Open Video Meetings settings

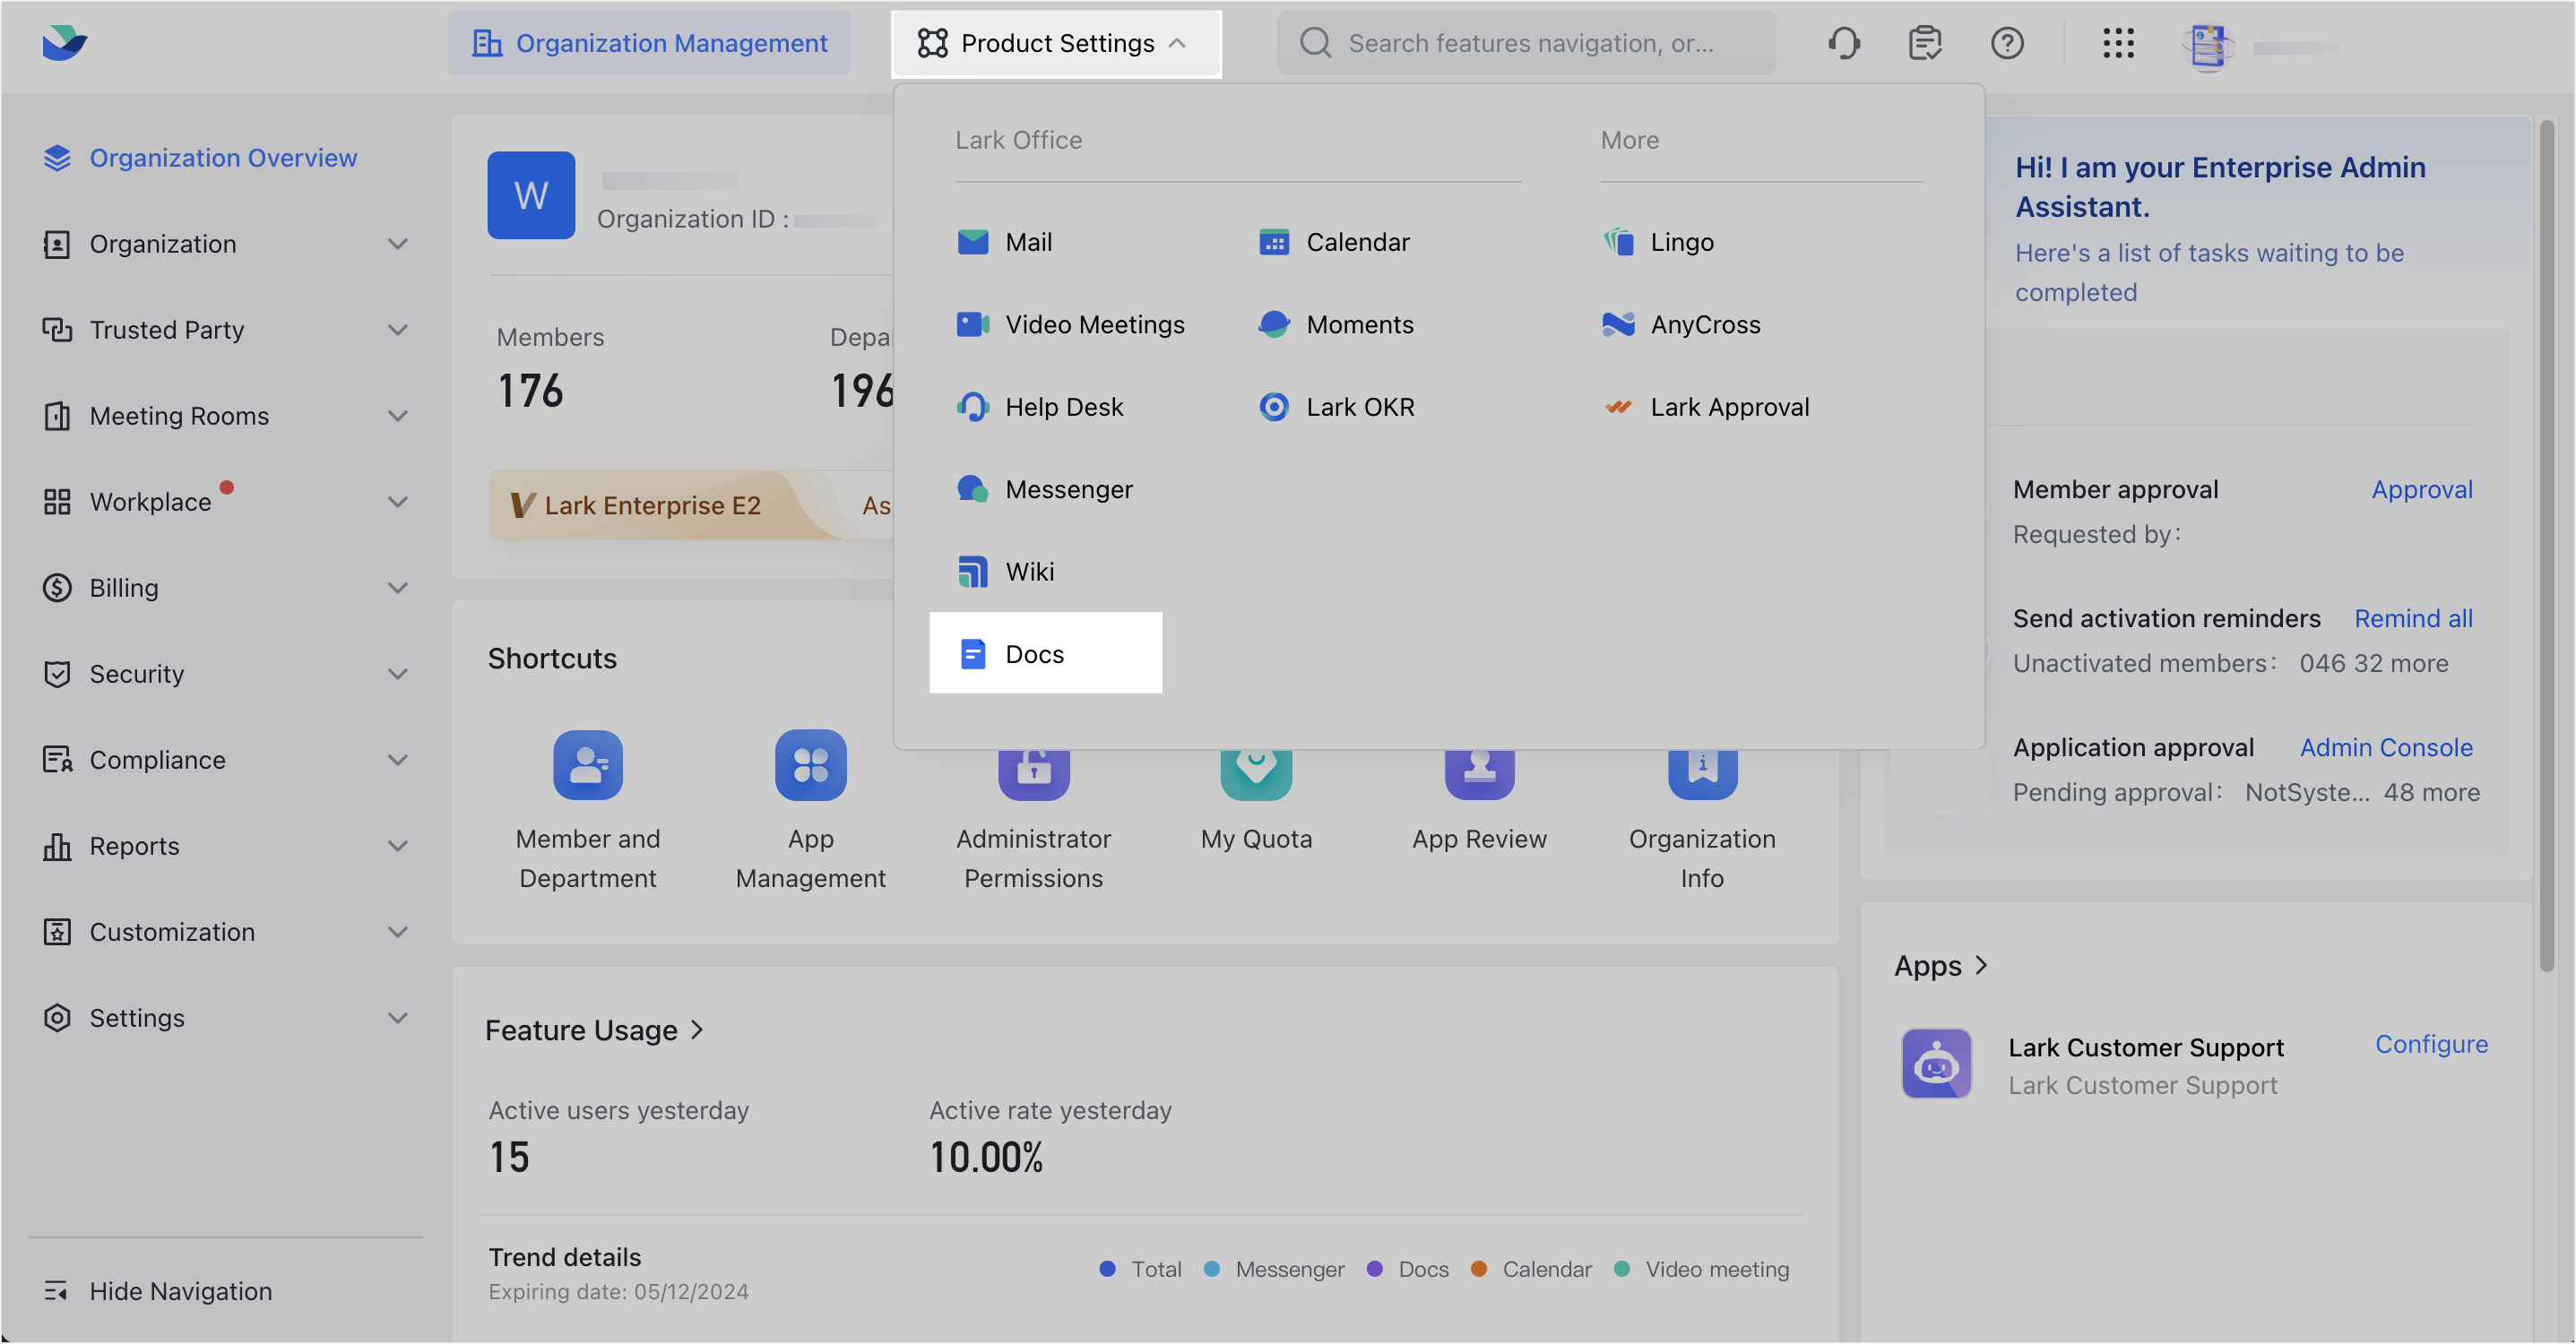point(1095,324)
